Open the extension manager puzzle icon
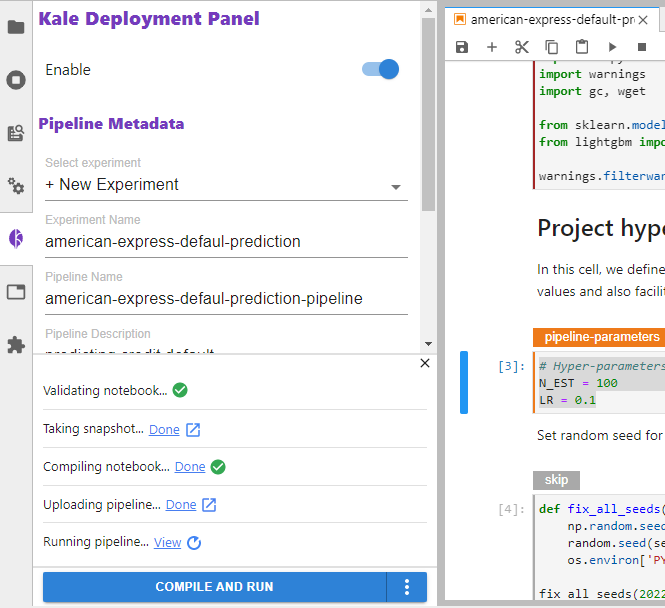This screenshot has height=608, width=665. [16, 344]
